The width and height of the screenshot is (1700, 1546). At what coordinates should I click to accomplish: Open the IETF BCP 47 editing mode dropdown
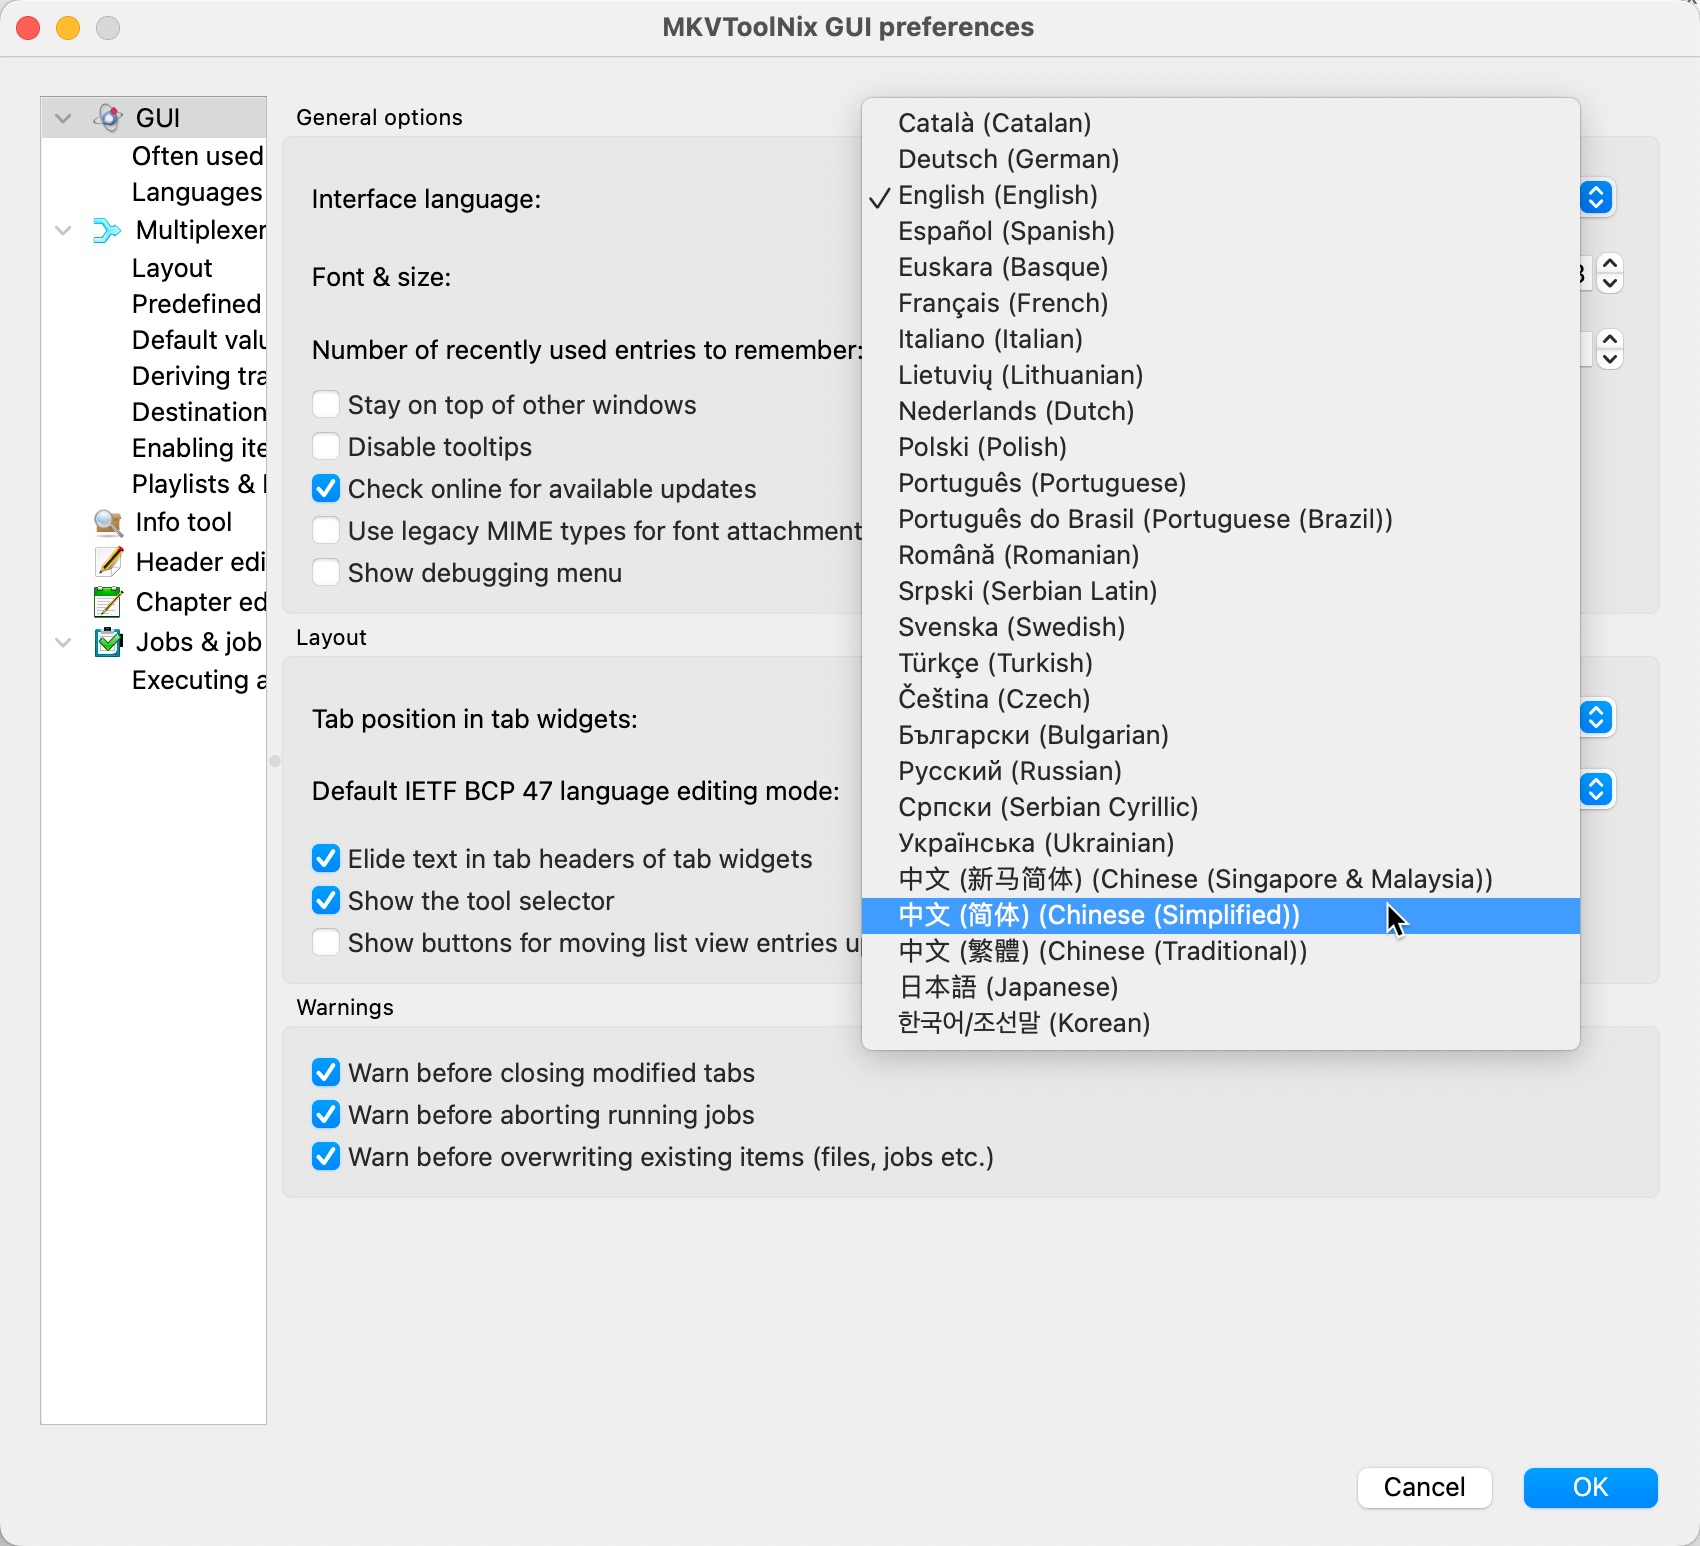pos(1596,790)
